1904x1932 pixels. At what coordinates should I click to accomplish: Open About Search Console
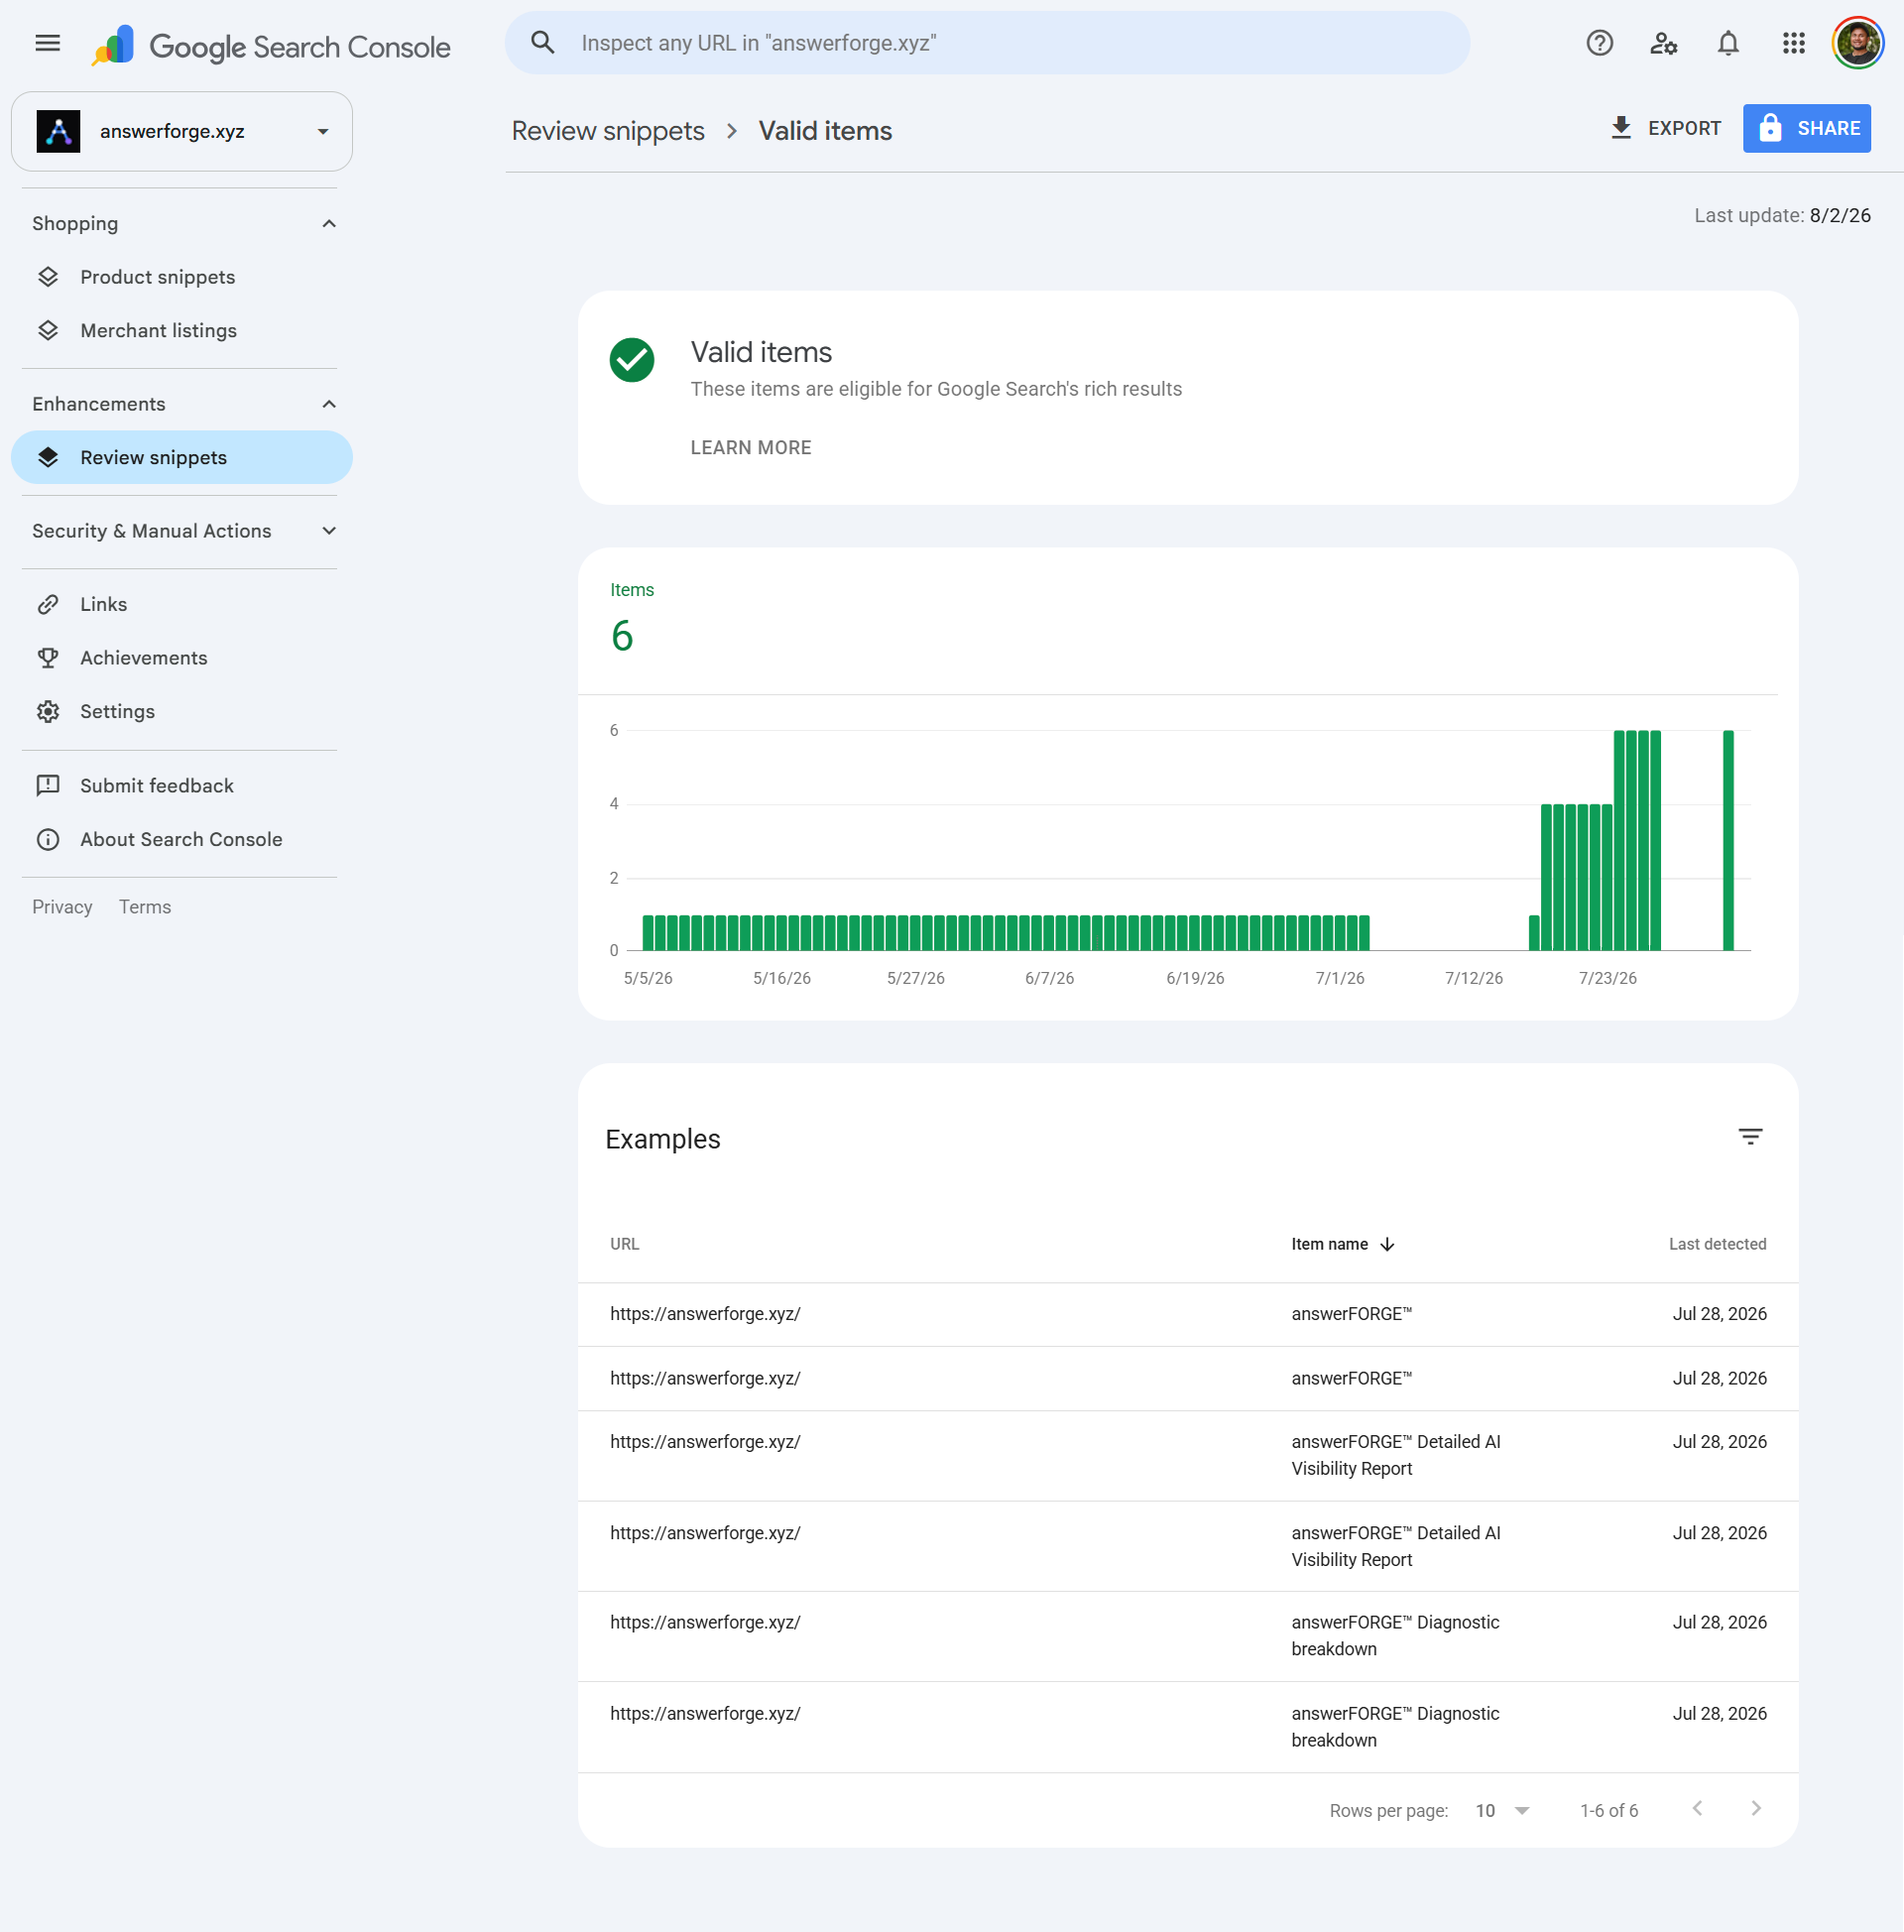(x=181, y=840)
